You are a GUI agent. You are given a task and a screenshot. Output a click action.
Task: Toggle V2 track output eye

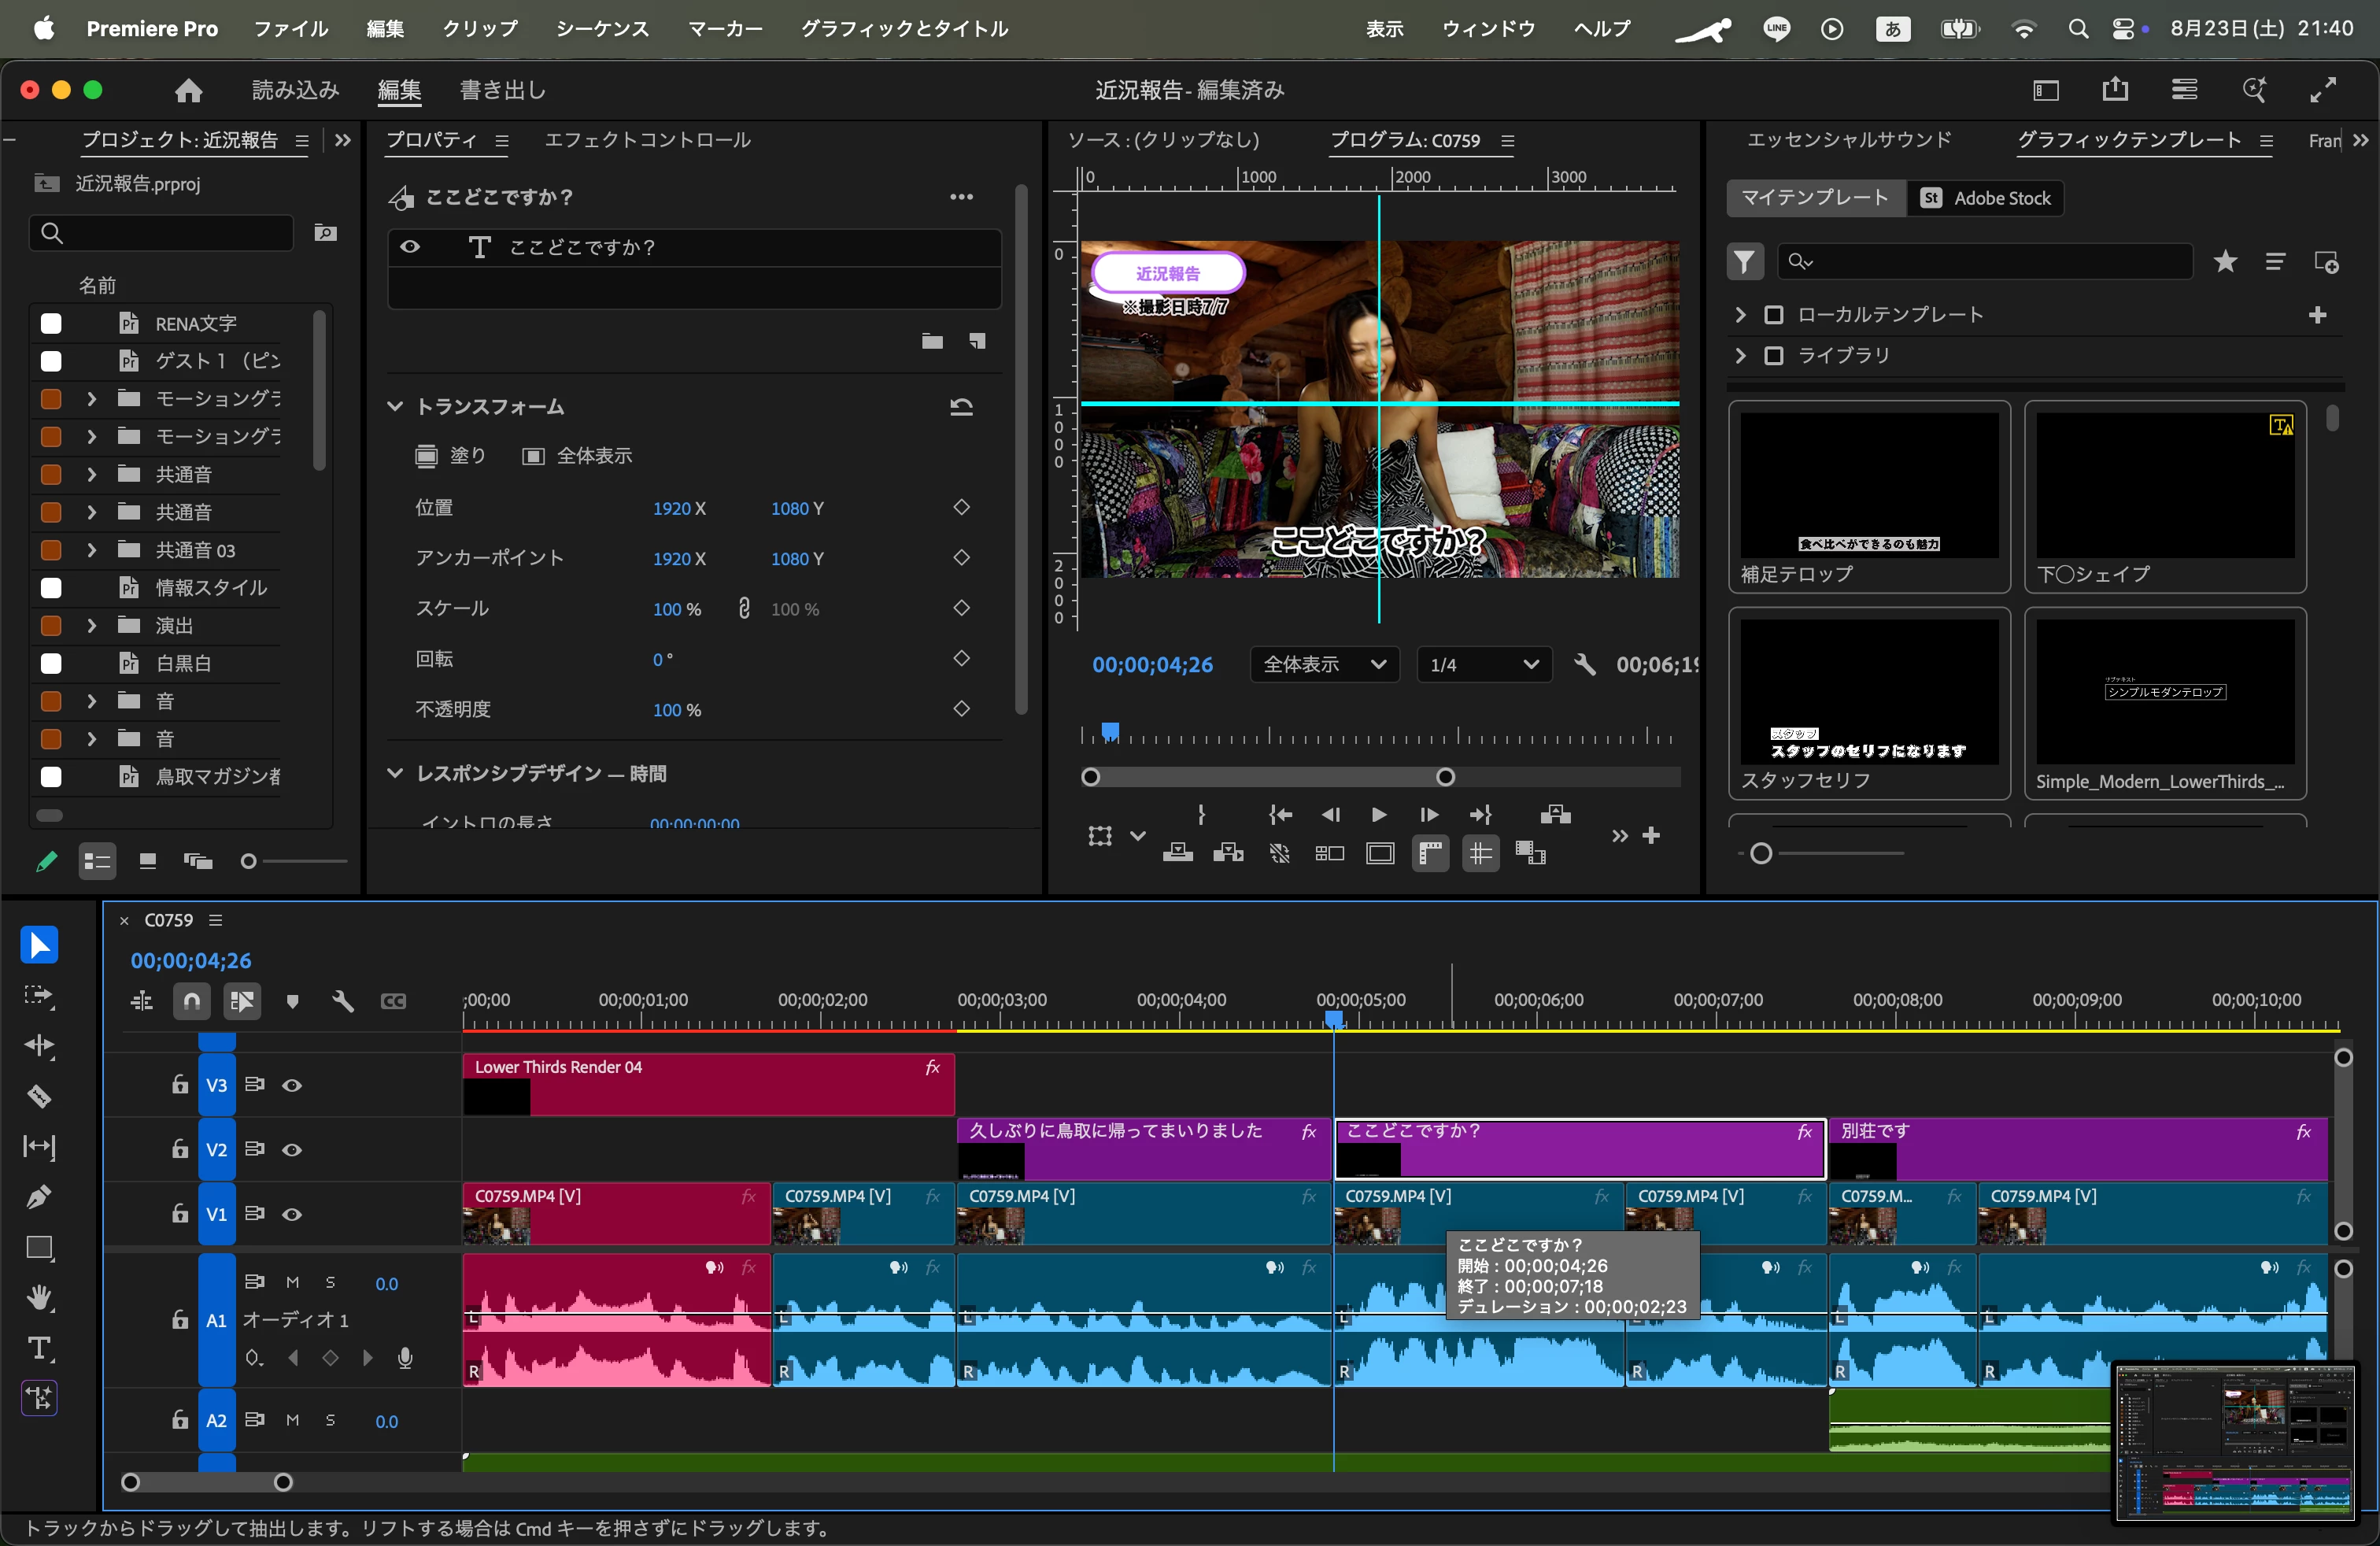[292, 1150]
